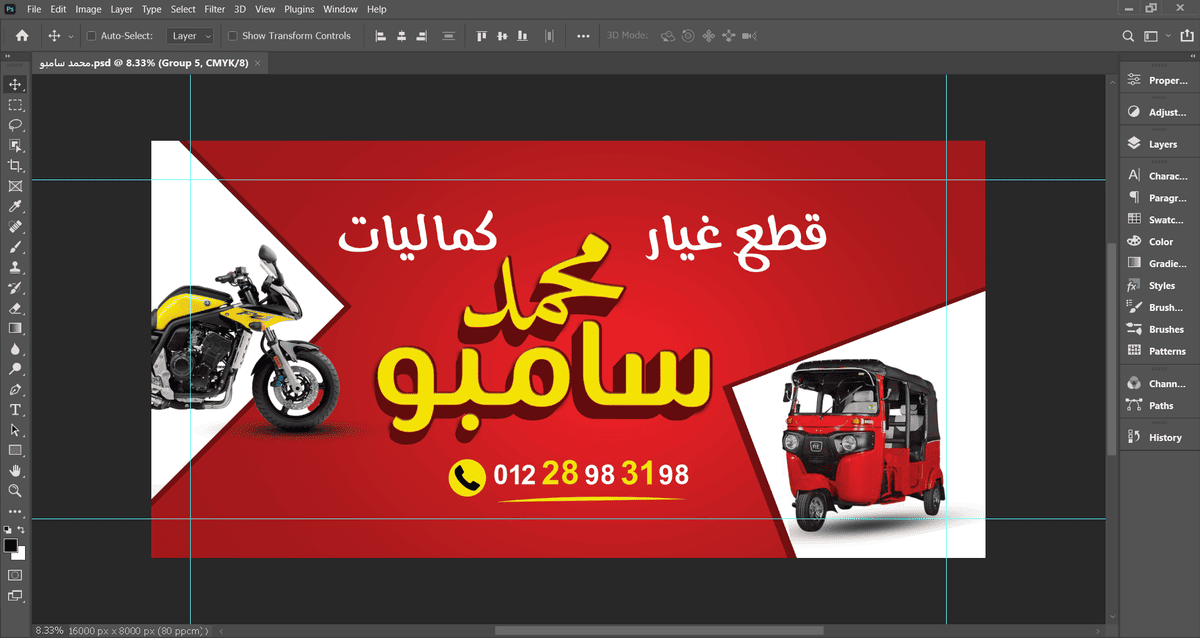
Task: Enable Show Transform Controls checkbox
Action: point(233,36)
